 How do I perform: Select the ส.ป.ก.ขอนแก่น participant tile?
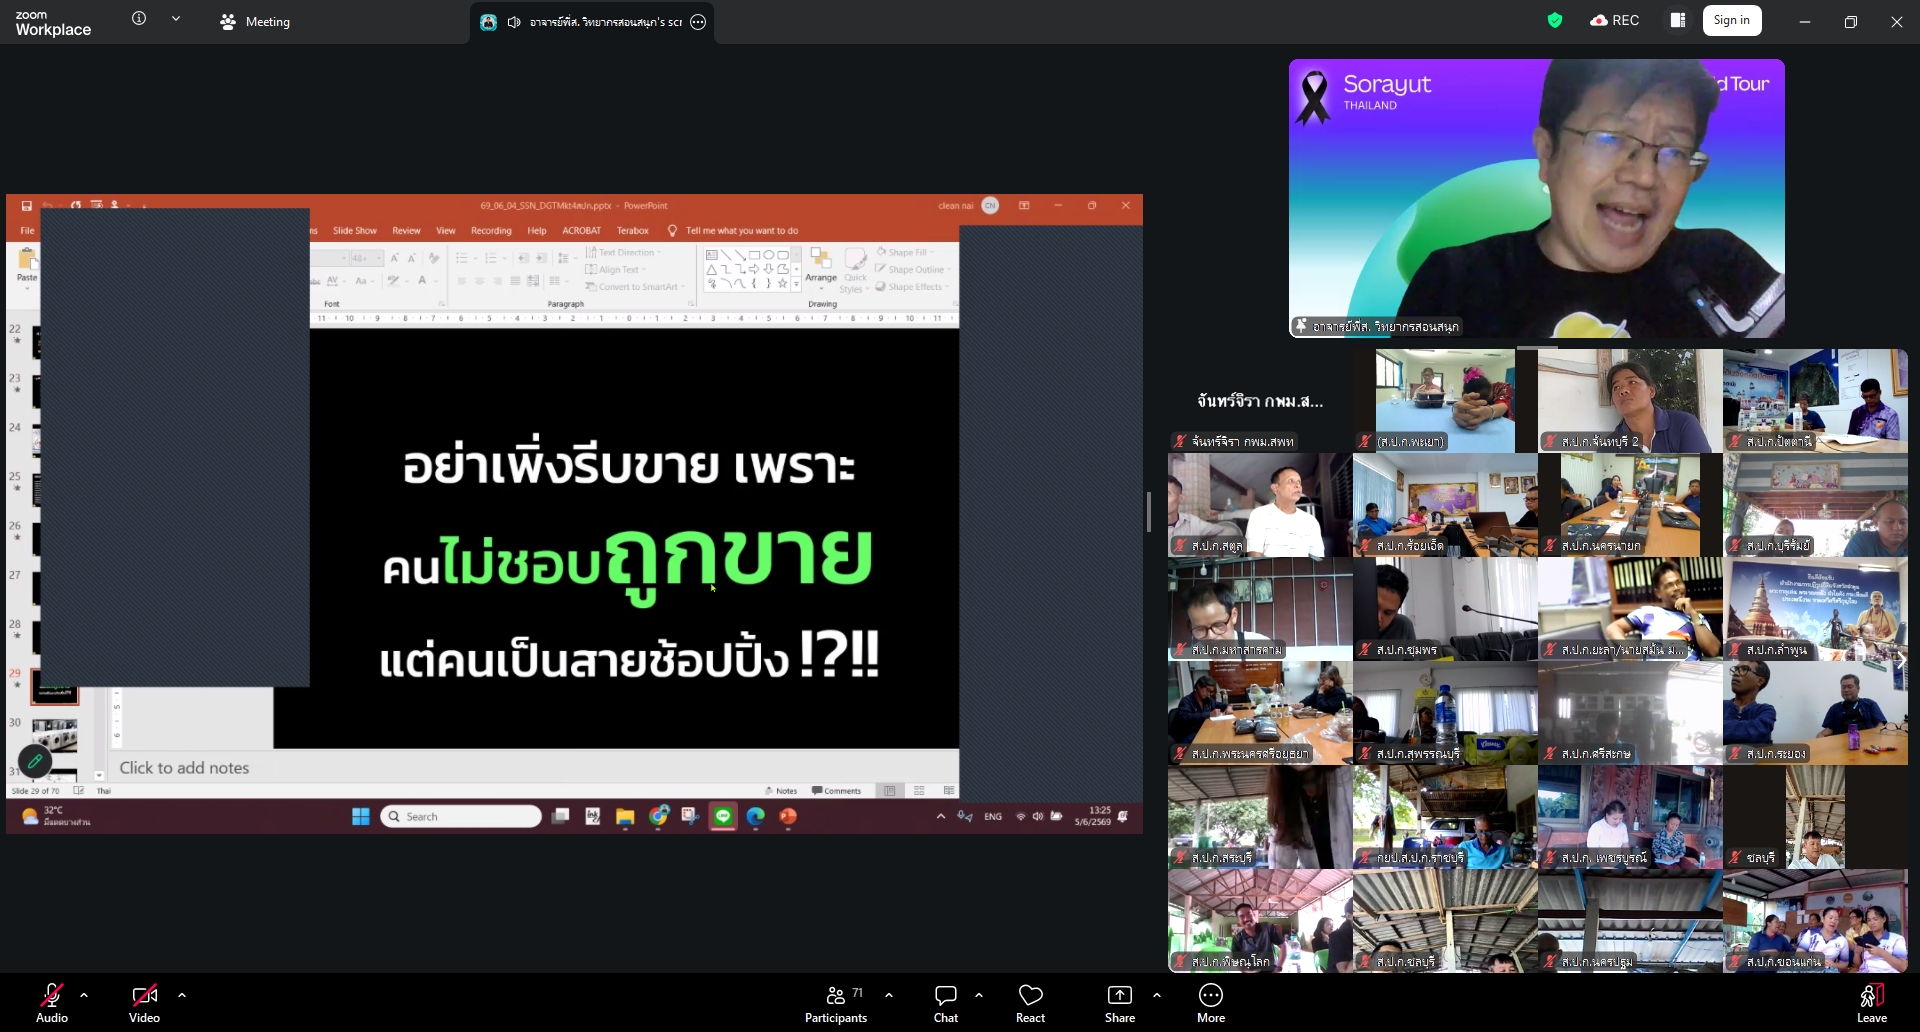(1815, 920)
